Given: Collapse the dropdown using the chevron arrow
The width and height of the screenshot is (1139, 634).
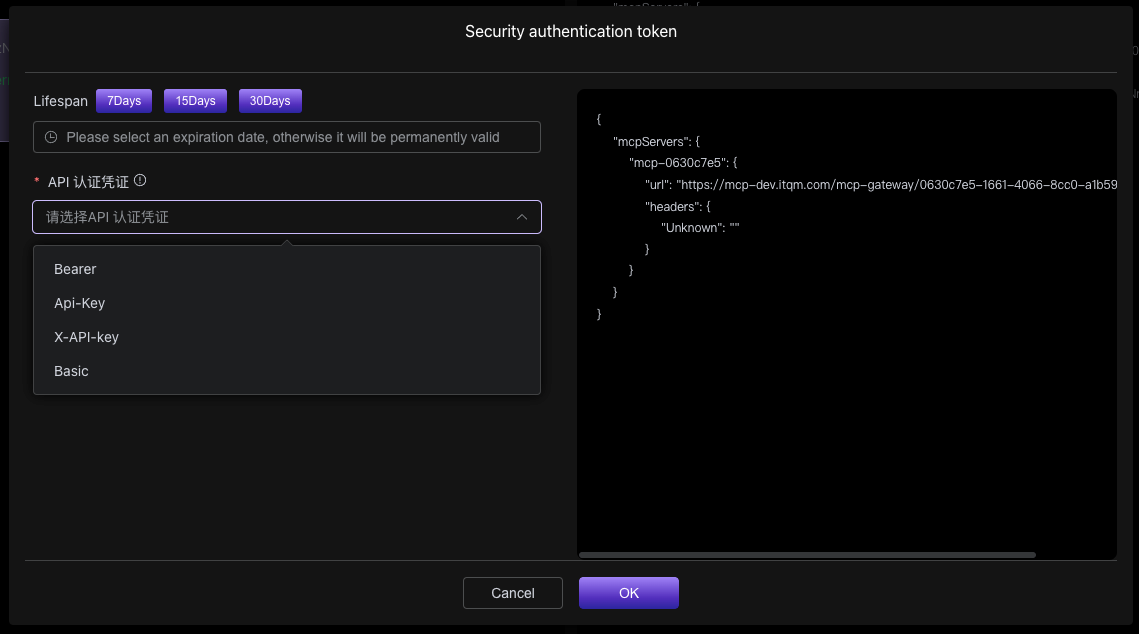Looking at the screenshot, I should click(521, 217).
